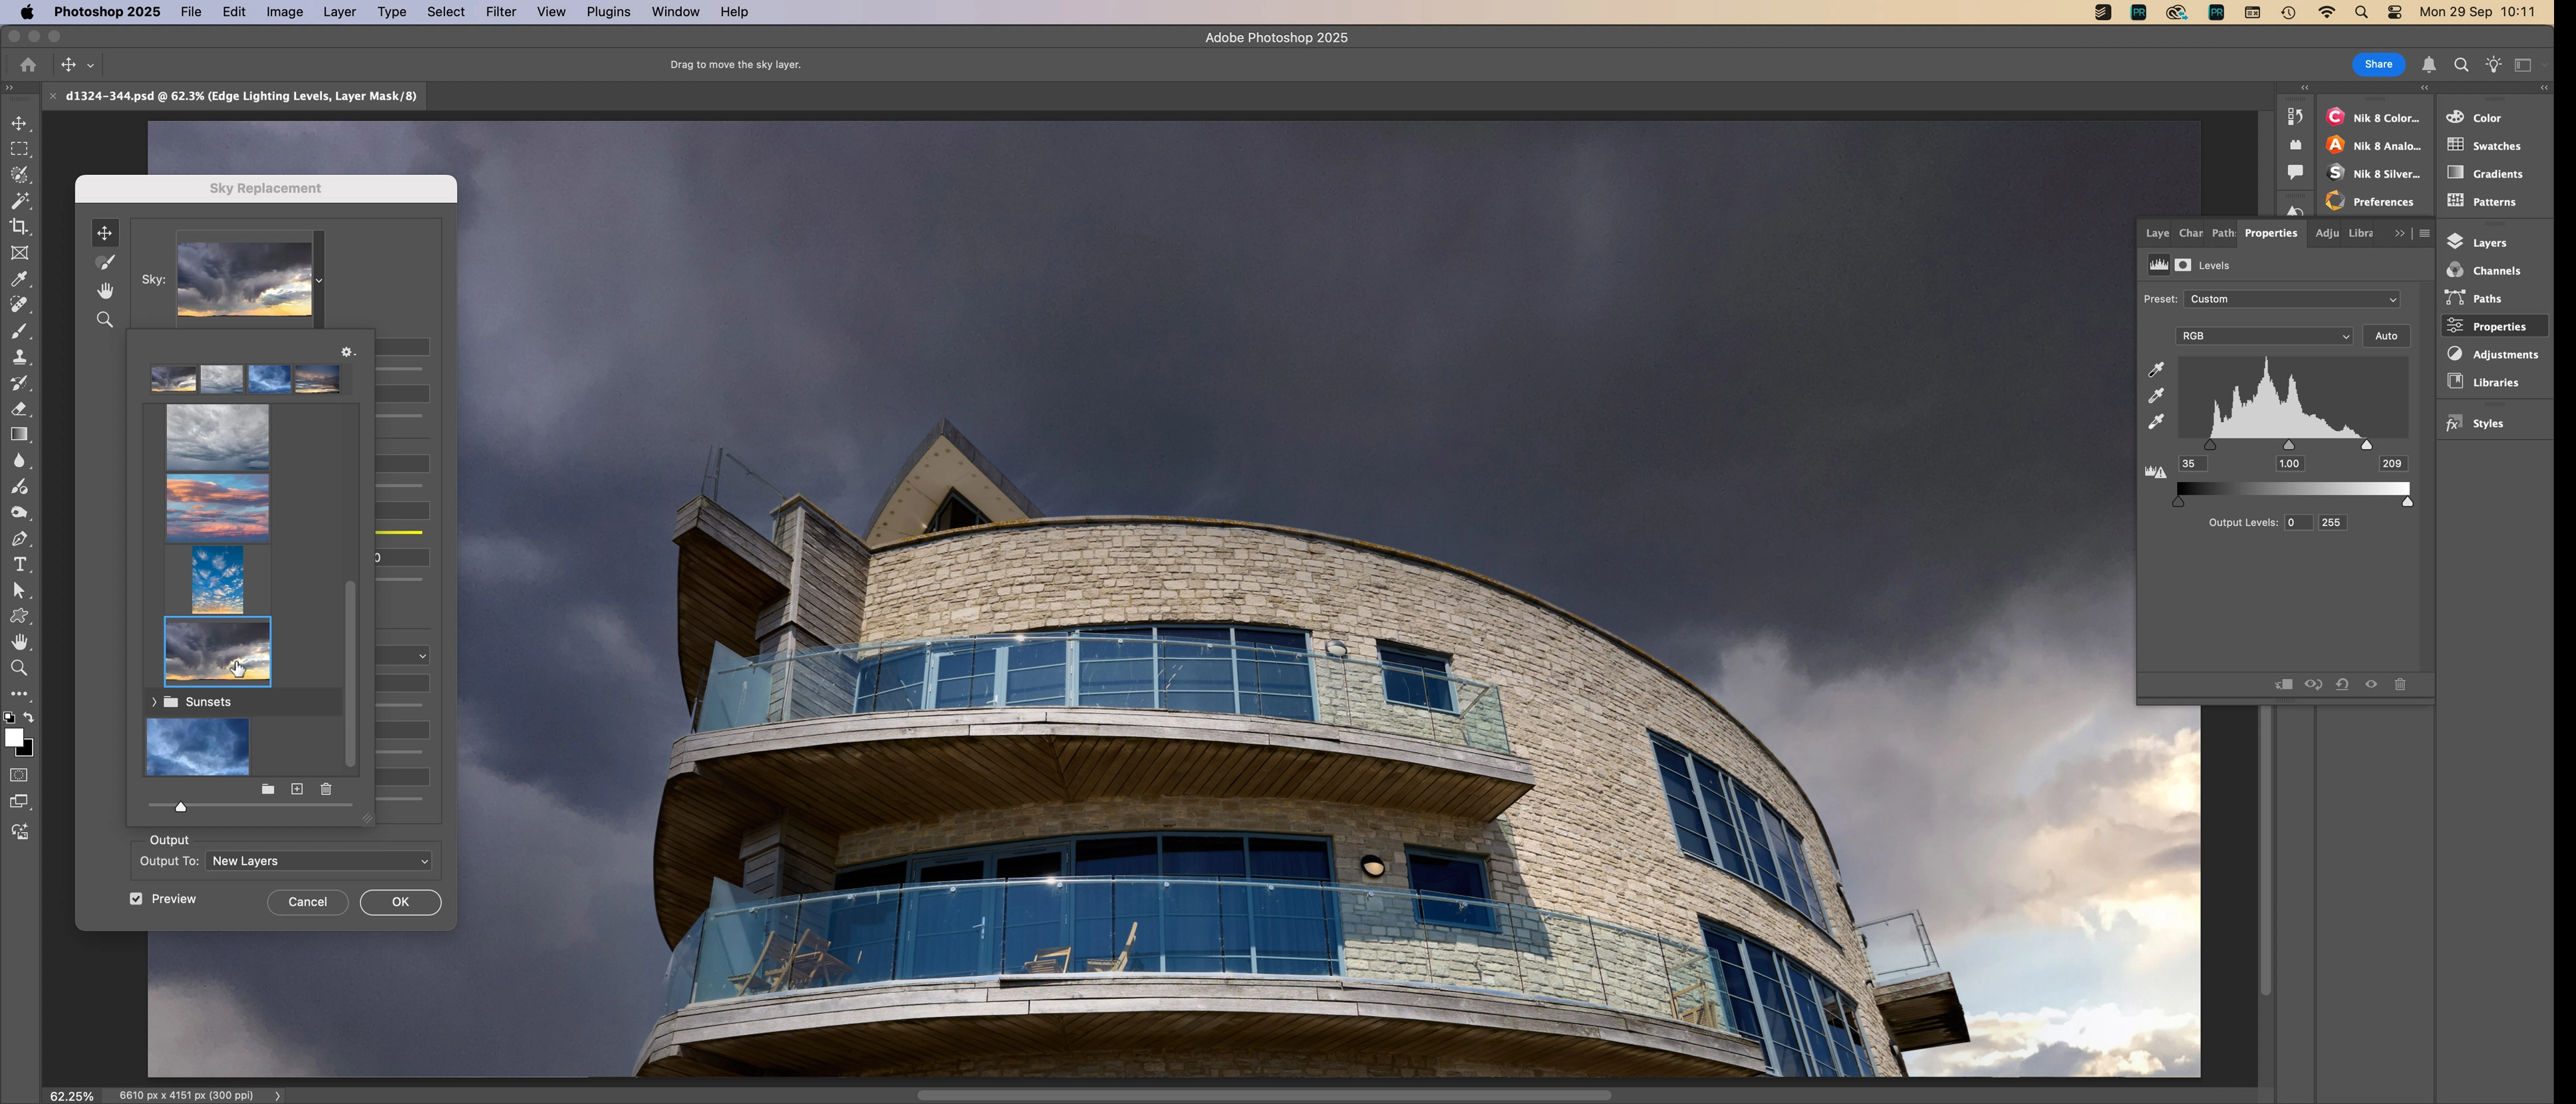Reset Levels to adjustment defaults icon
This screenshot has width=2576, height=1104.
(x=2342, y=684)
